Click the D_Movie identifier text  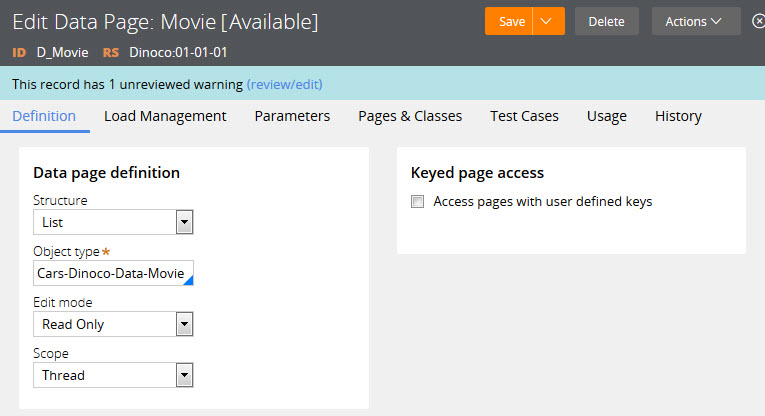click(62, 53)
